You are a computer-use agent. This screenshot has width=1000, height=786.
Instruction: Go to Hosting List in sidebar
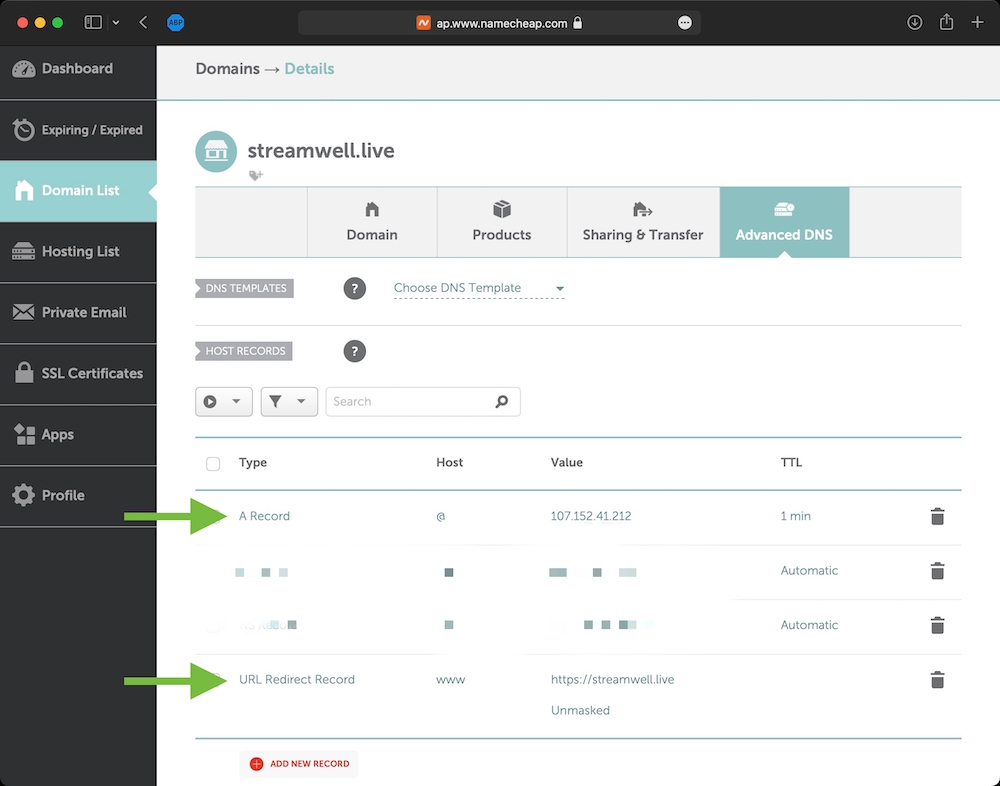pos(78,252)
